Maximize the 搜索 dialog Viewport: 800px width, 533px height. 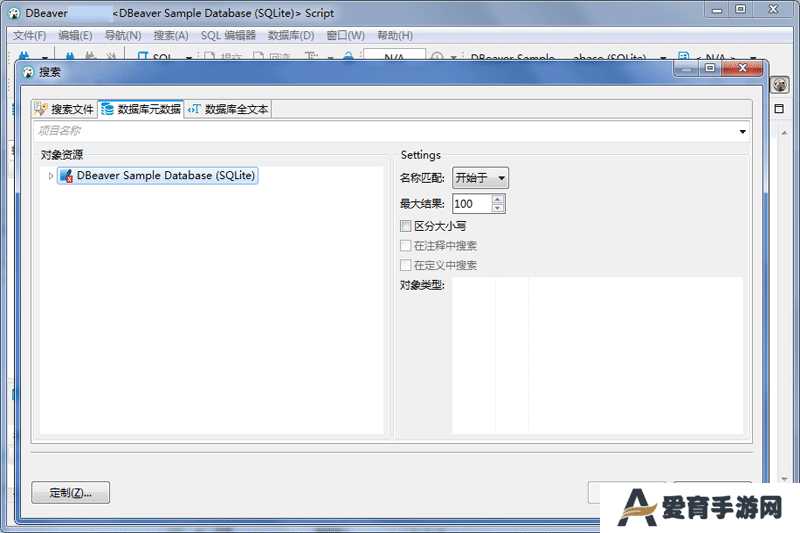[x=710, y=68]
